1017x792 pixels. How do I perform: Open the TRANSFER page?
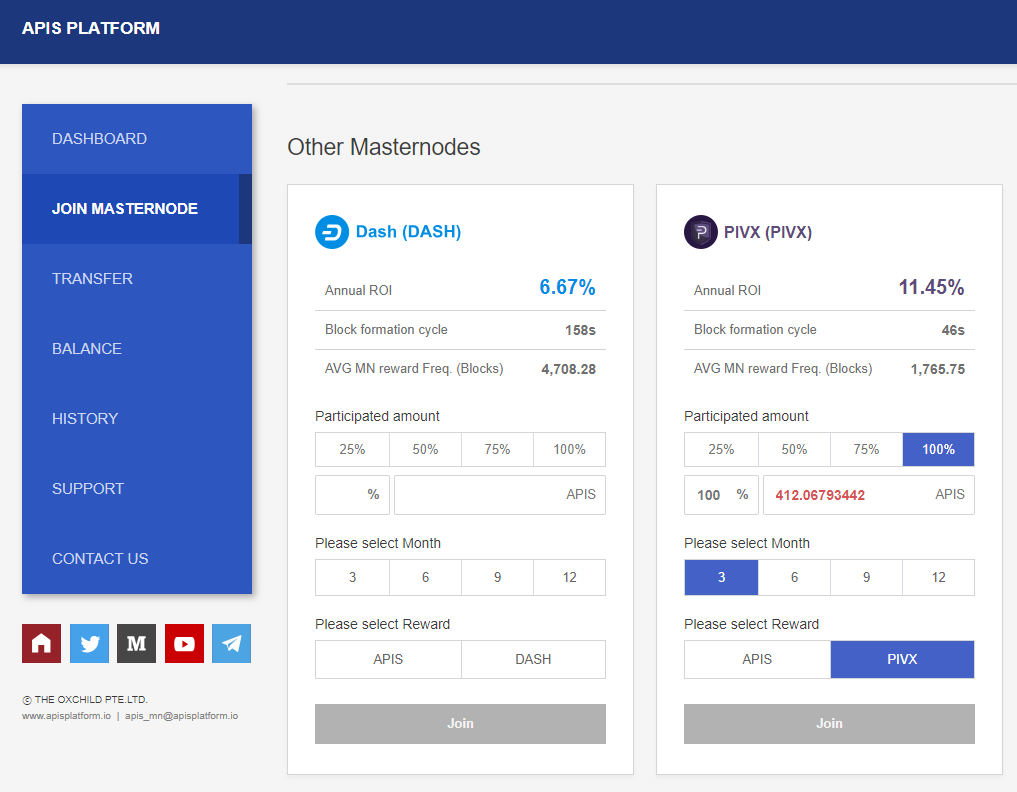[x=137, y=279]
